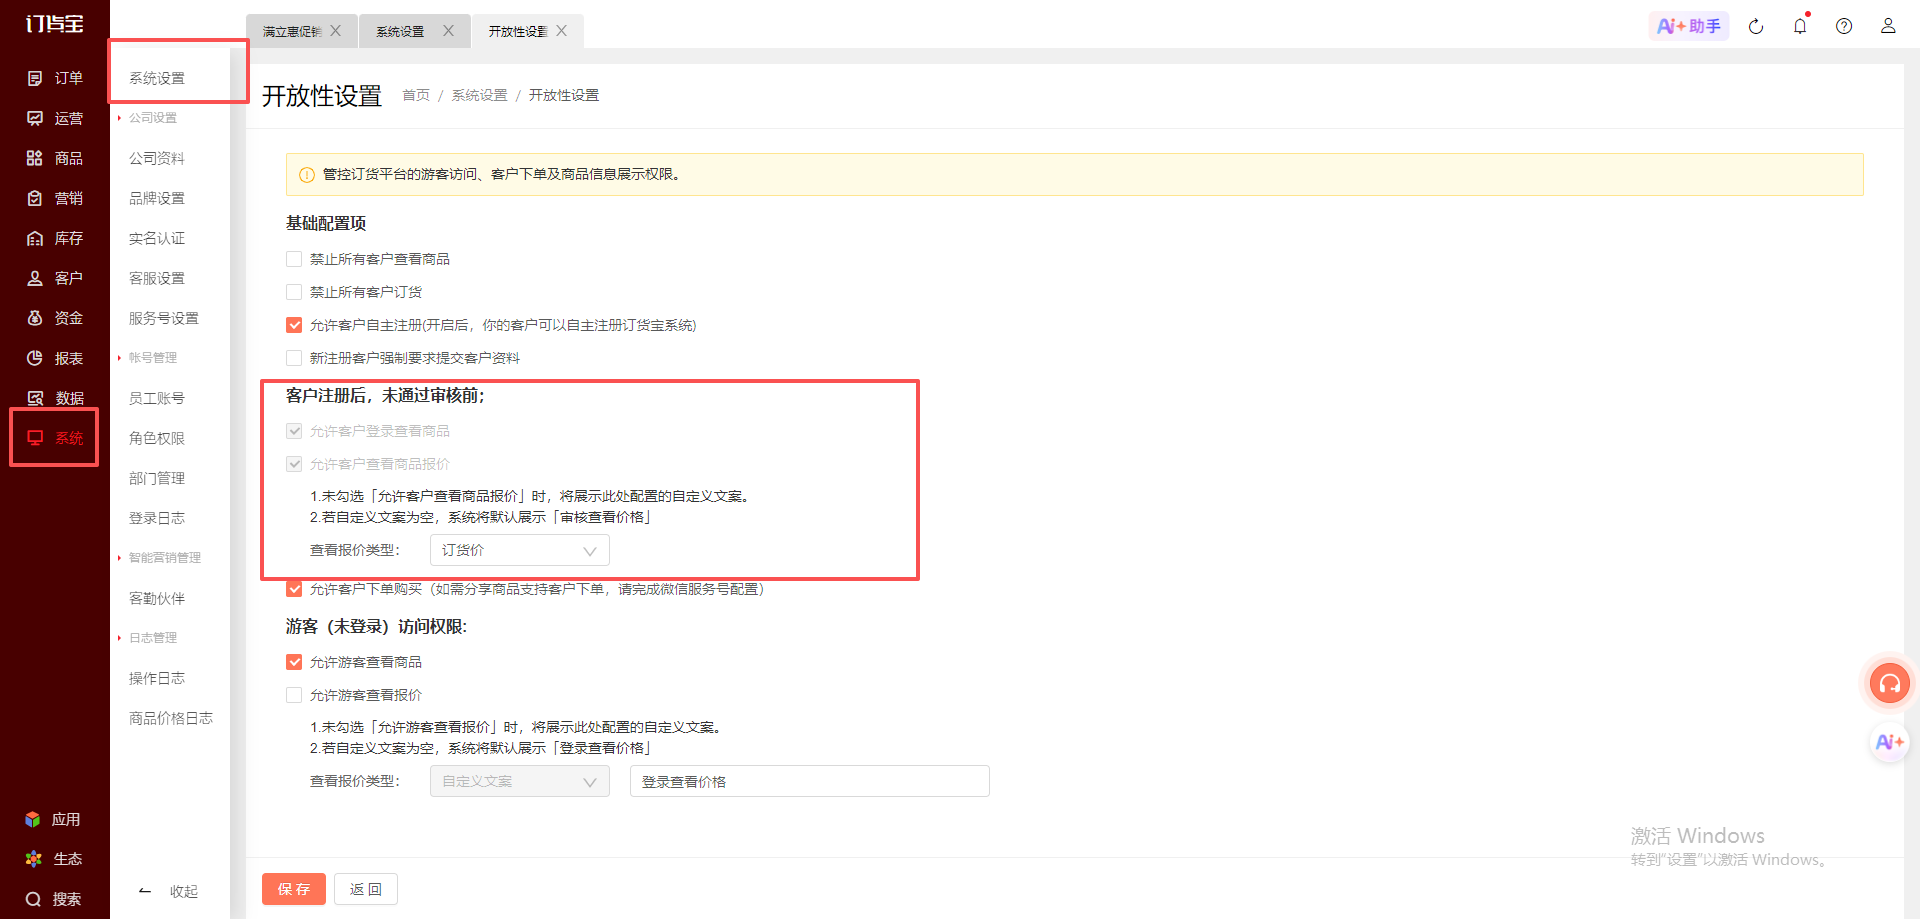This screenshot has height=919, width=1920.
Task: Open the 订单 orders sidebar icon
Action: click(x=35, y=78)
